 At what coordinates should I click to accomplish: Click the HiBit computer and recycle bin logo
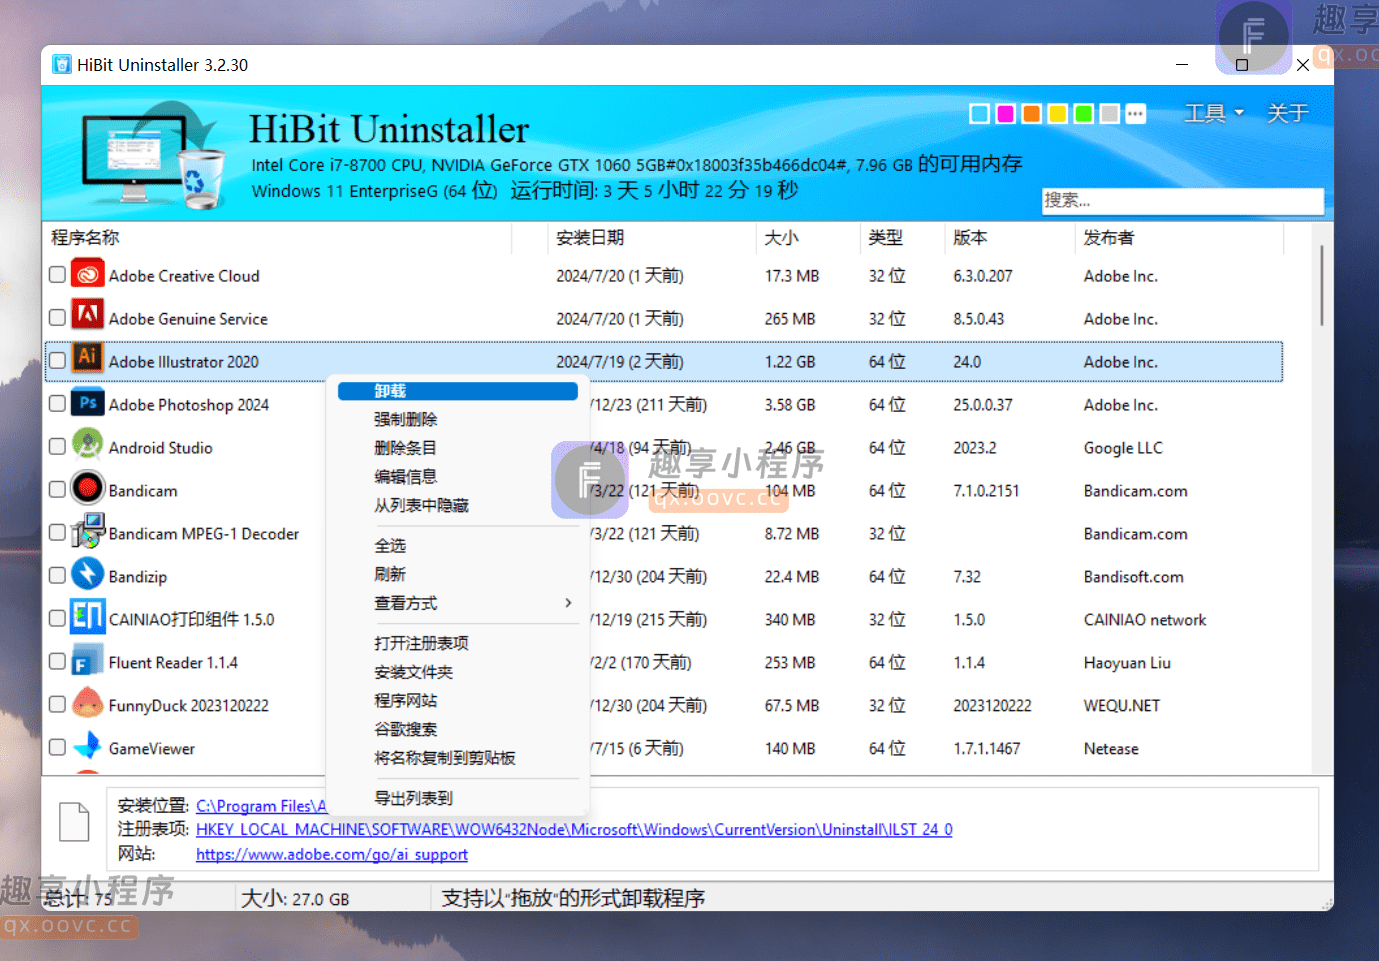tap(153, 156)
